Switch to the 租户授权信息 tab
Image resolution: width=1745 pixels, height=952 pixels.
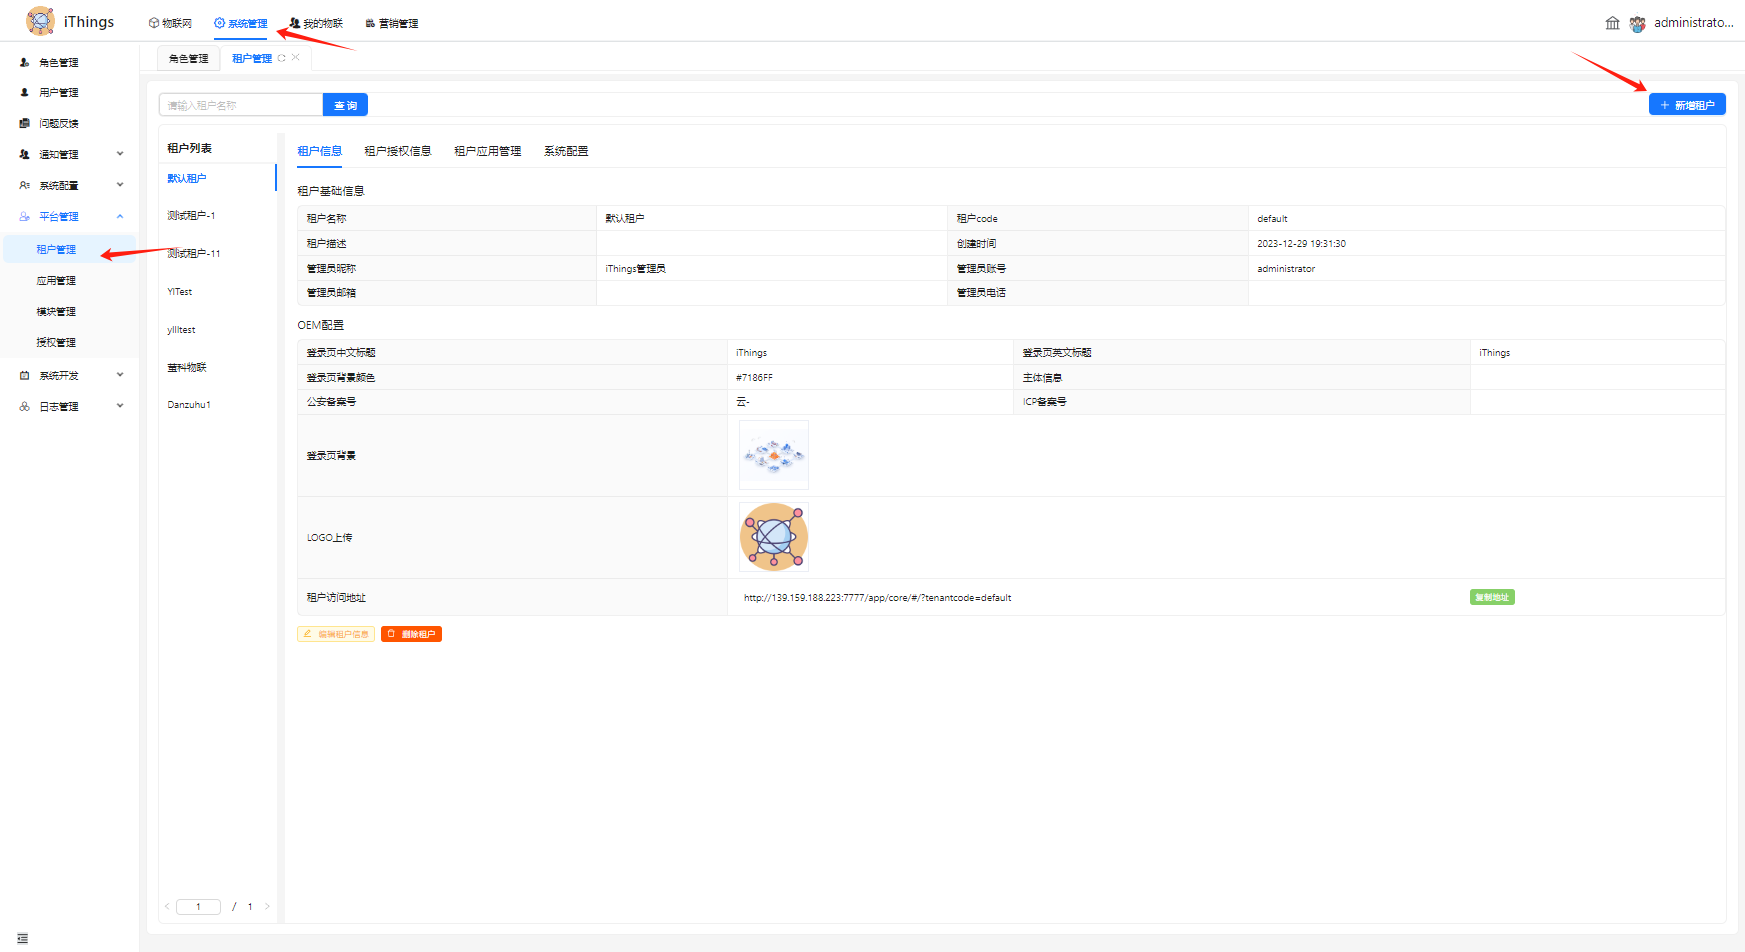(x=397, y=151)
